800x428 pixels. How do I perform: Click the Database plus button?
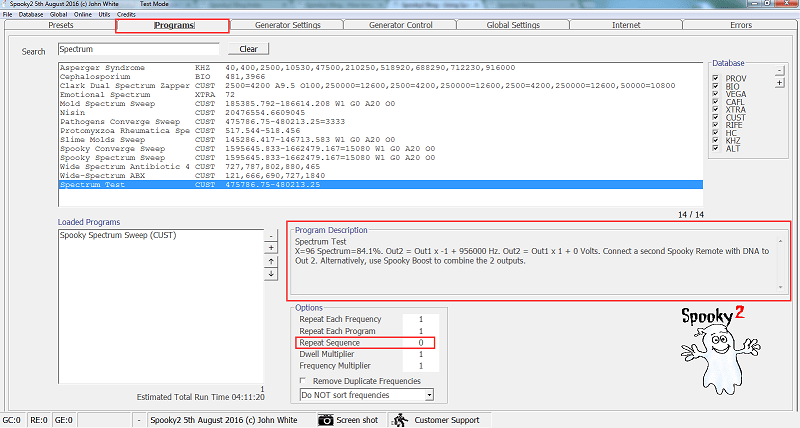(x=779, y=83)
